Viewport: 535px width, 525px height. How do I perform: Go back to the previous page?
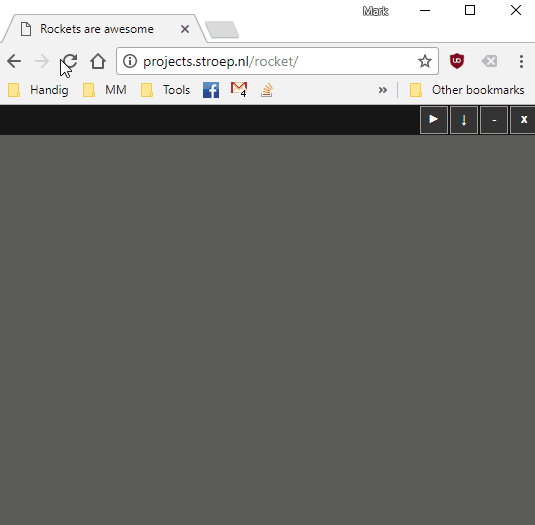14,61
